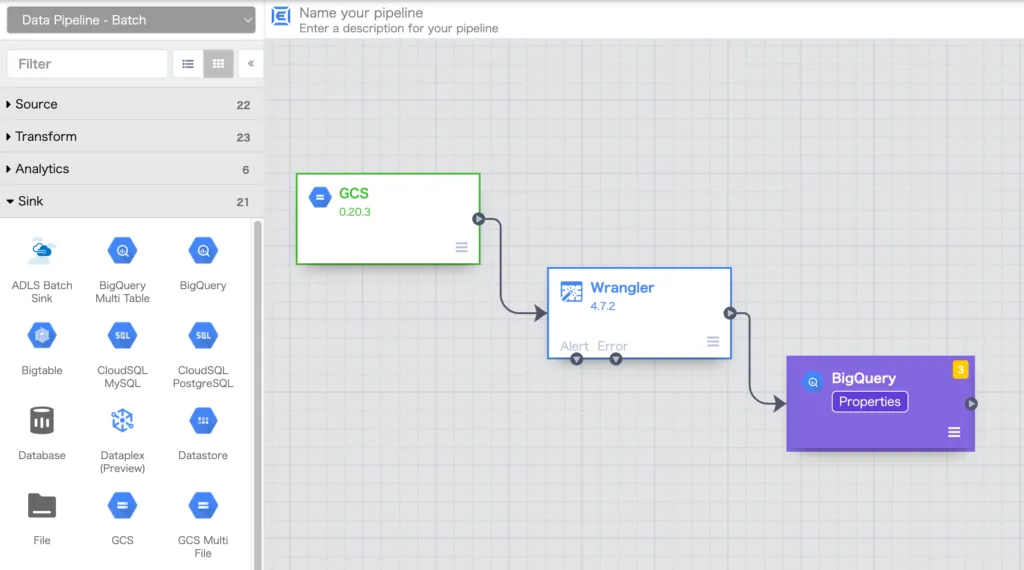Click the BigQuery node error count badge

[x=960, y=370]
